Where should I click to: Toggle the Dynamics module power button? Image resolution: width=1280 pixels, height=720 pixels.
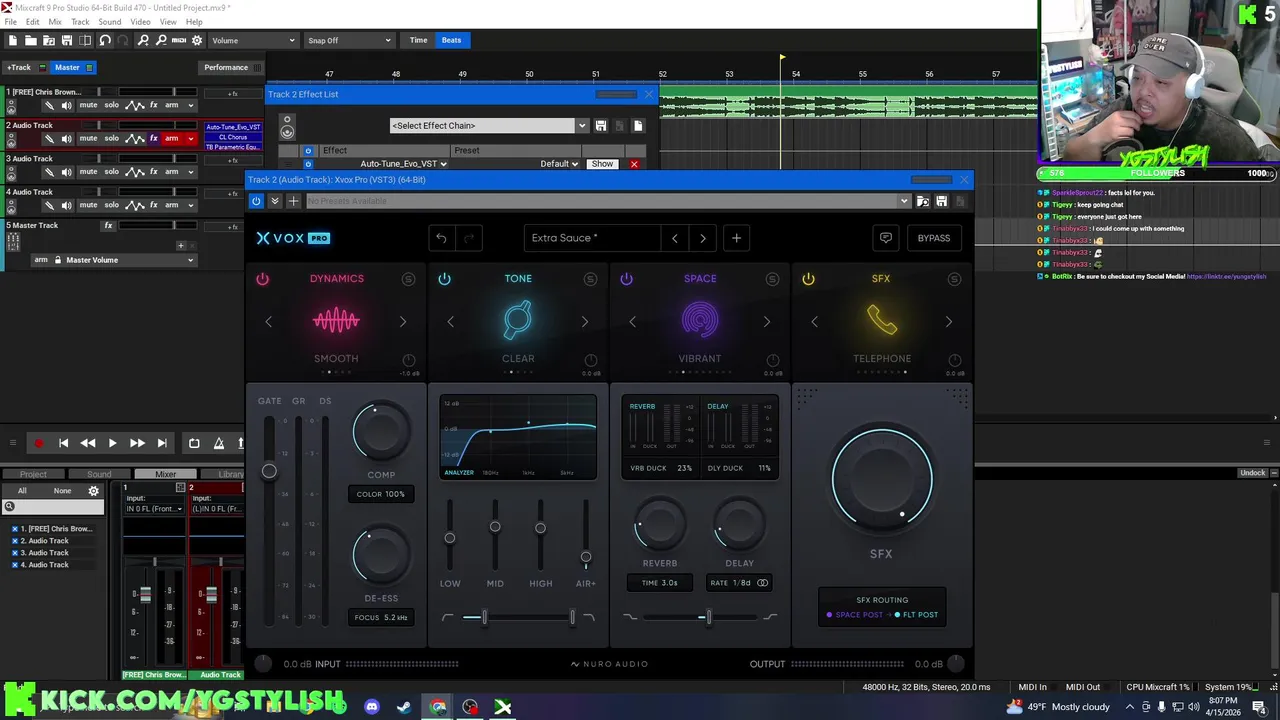click(x=262, y=279)
